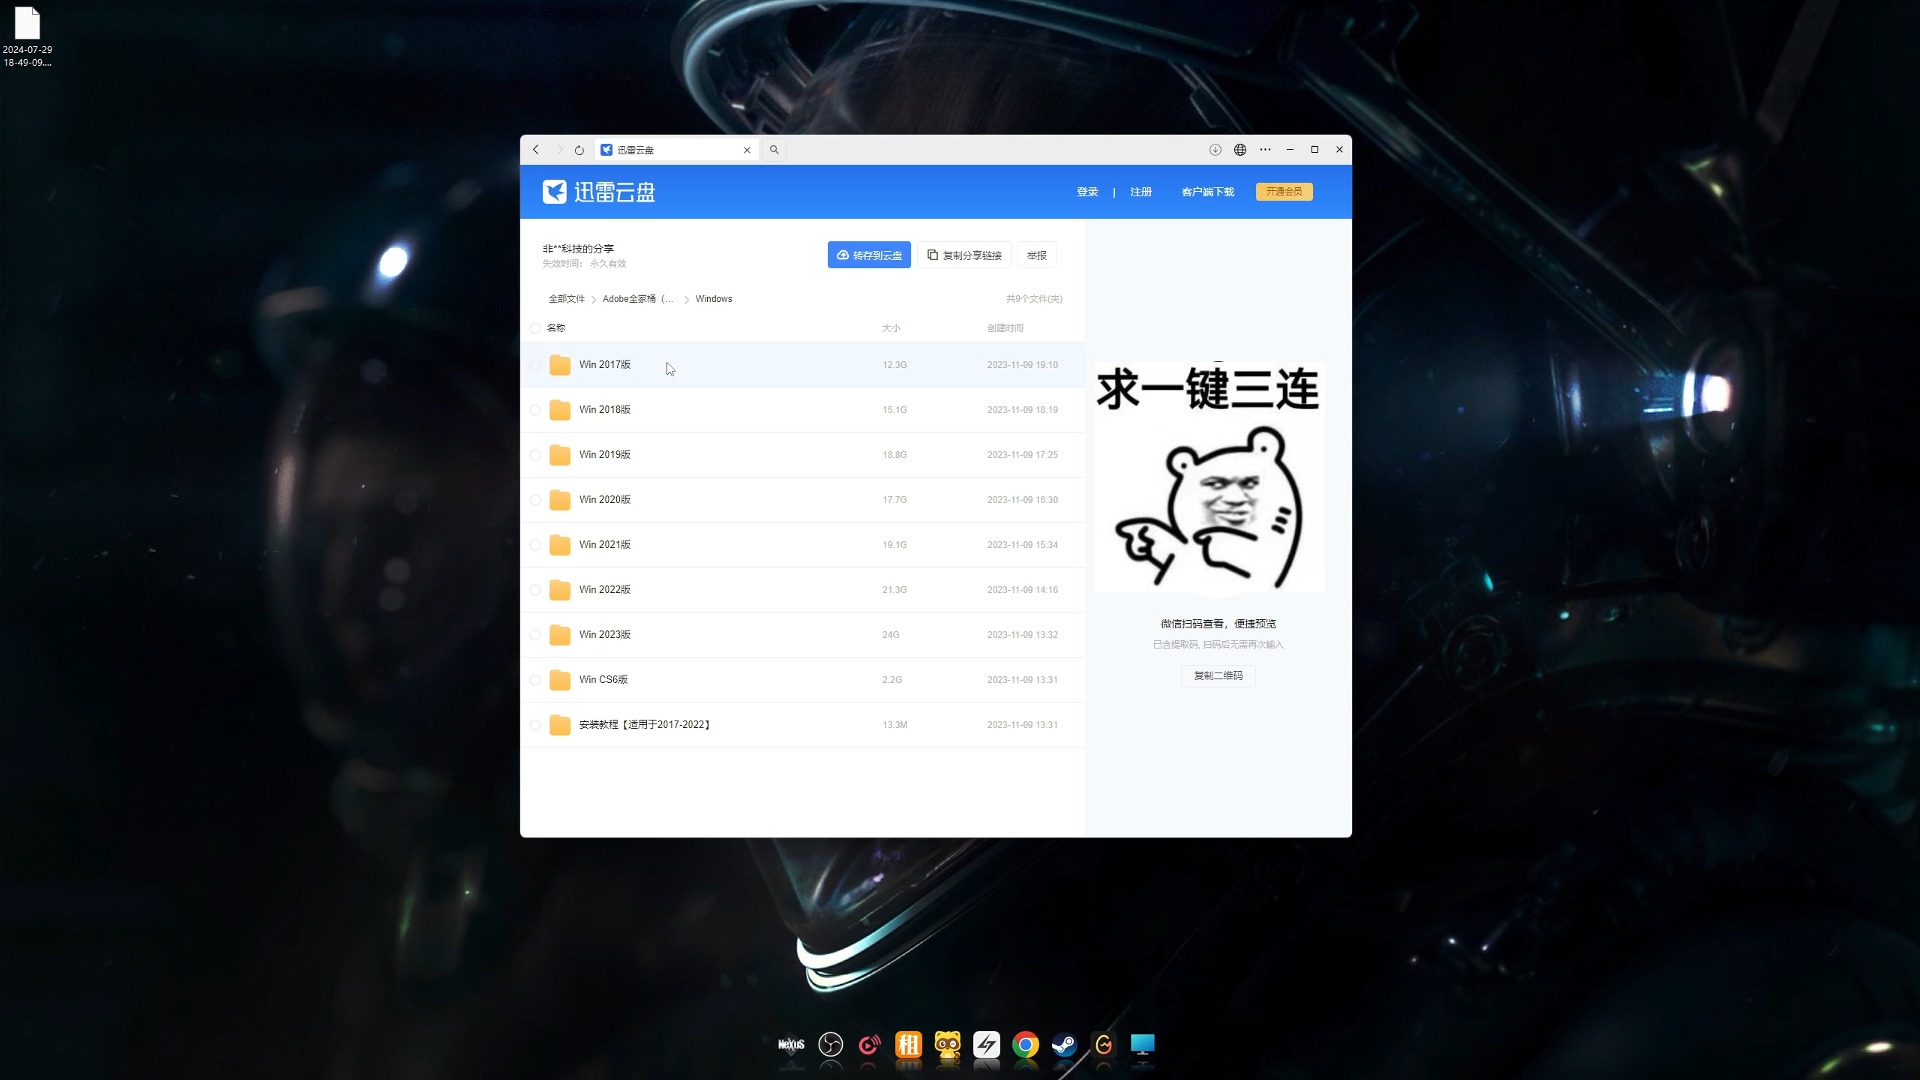The image size is (1920, 1080).
Task: Click the date 2023-11-09 19:10
Action: (1022, 365)
